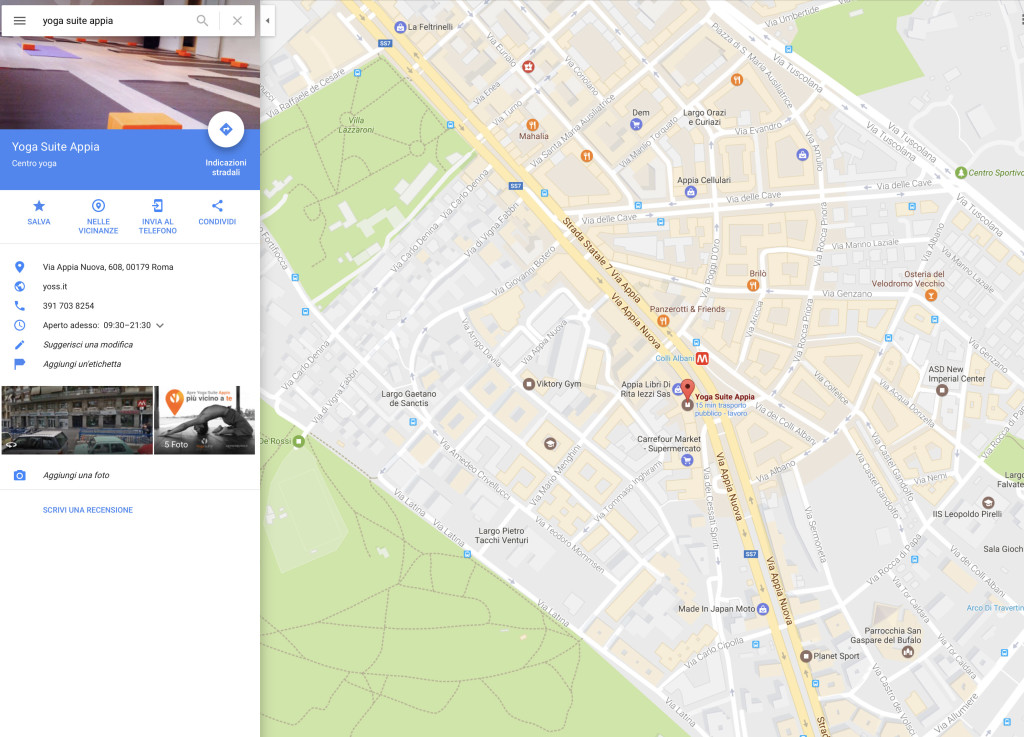
Task: Click in the search input field
Action: coord(110,20)
